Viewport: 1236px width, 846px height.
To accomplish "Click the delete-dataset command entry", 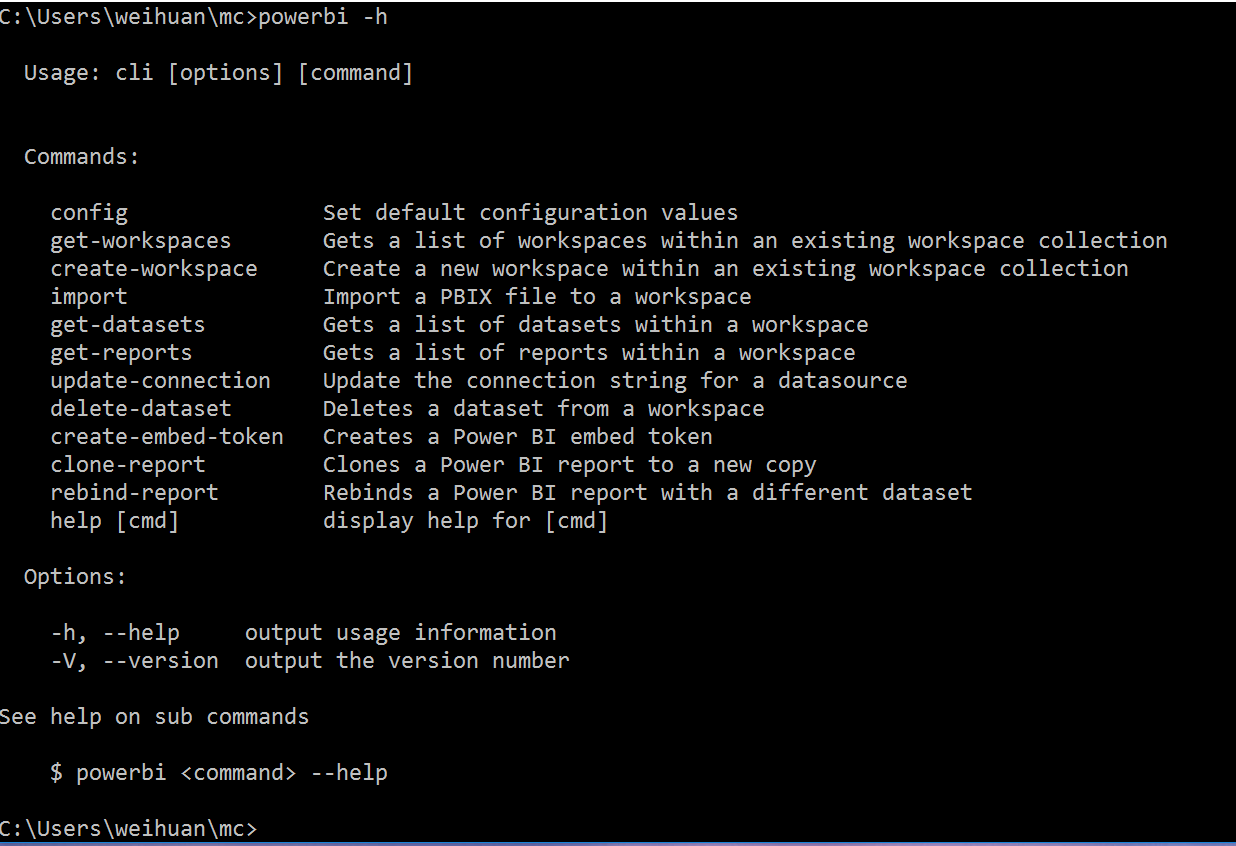I will tap(140, 408).
